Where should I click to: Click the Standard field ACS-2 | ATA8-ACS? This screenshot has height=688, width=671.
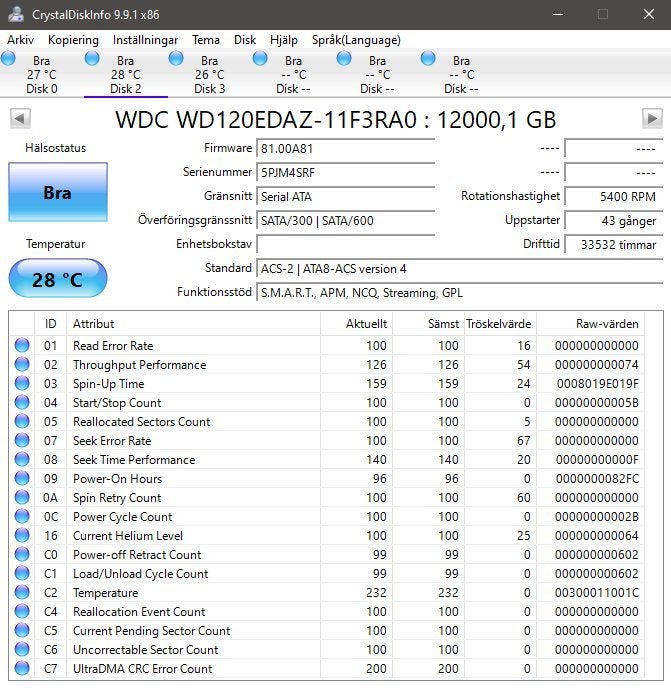tap(459, 268)
